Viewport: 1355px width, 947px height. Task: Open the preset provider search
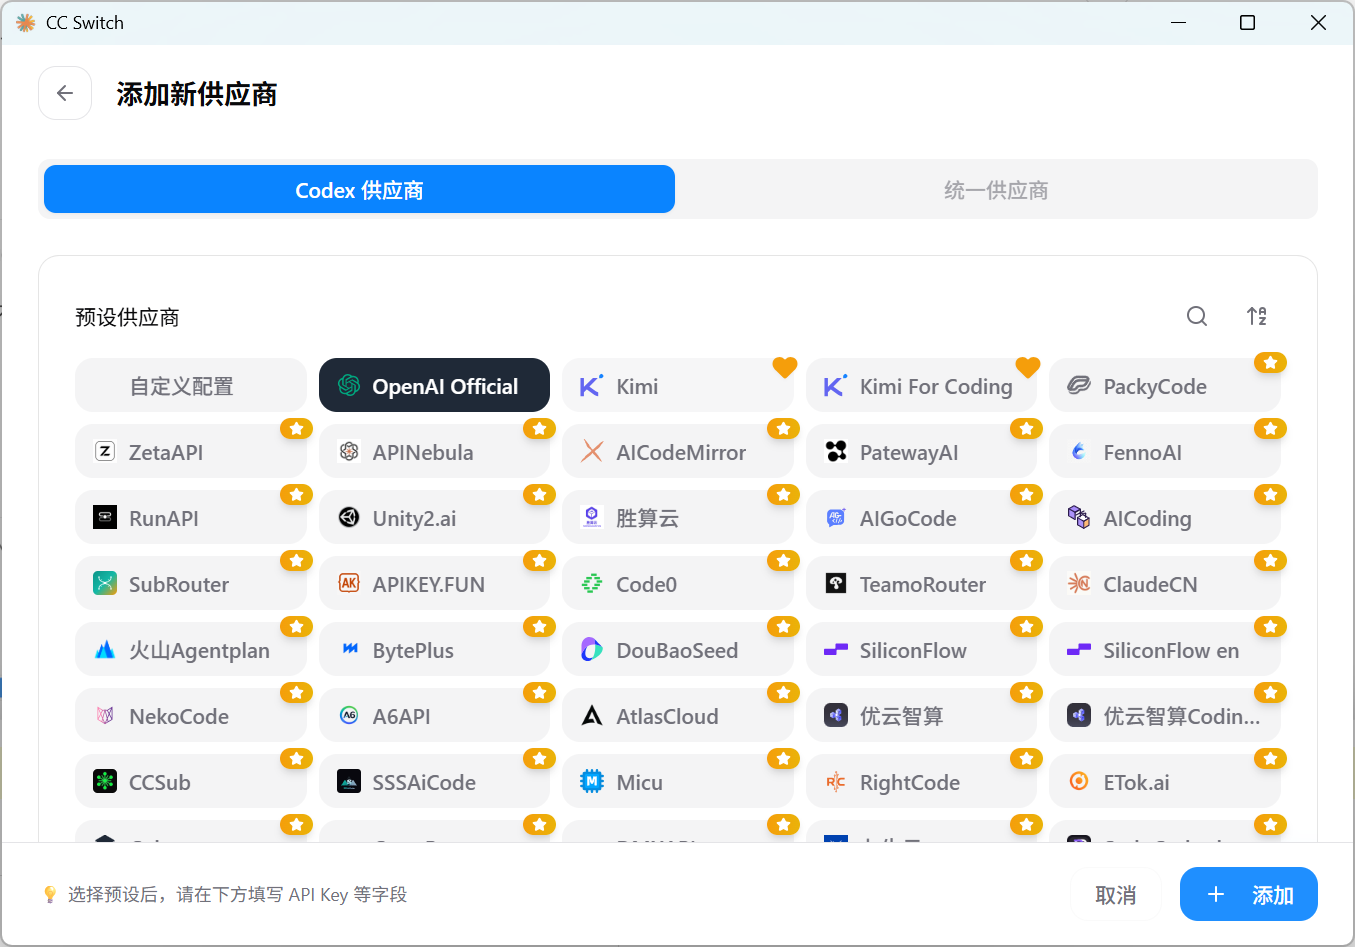[1197, 317]
